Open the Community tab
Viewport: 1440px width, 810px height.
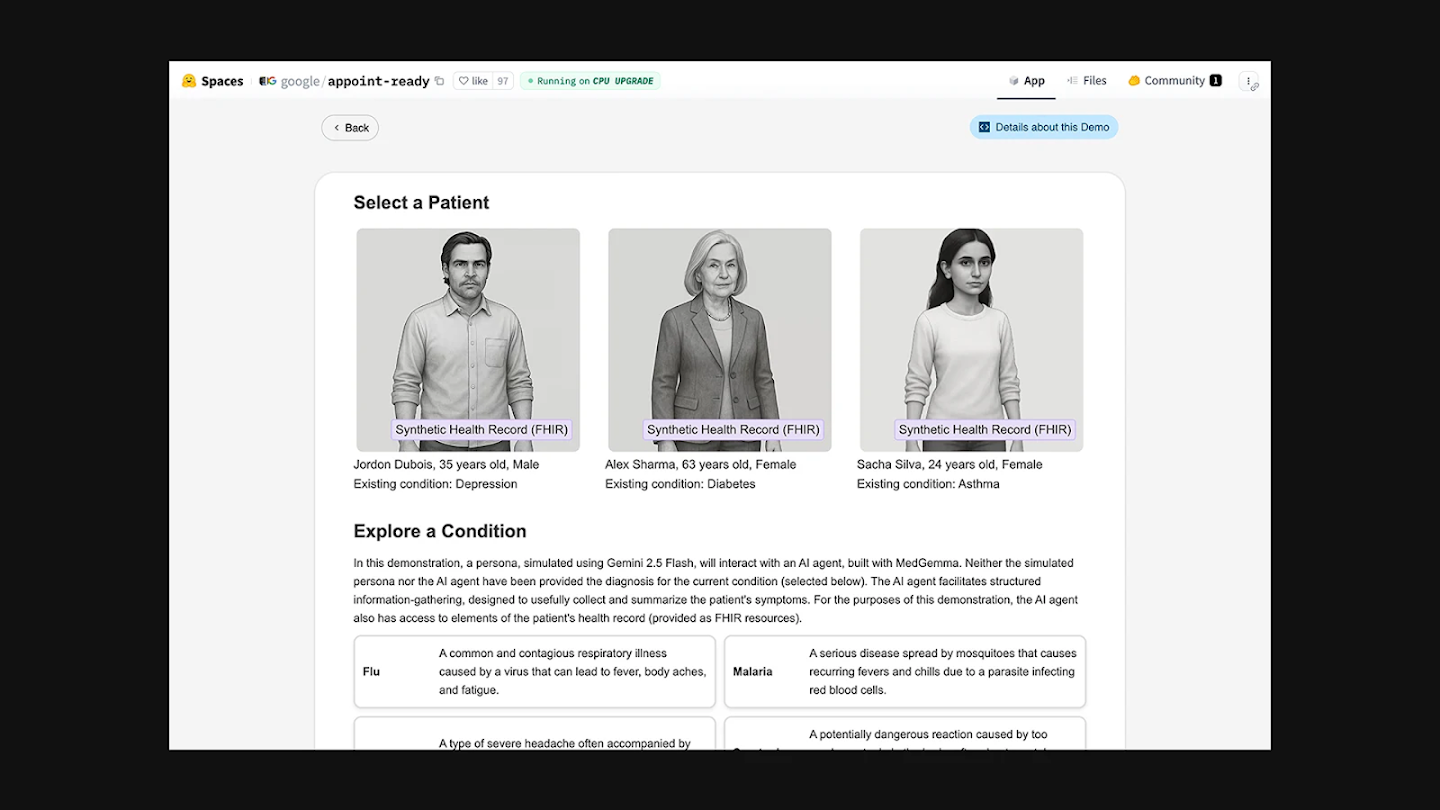click(1174, 81)
